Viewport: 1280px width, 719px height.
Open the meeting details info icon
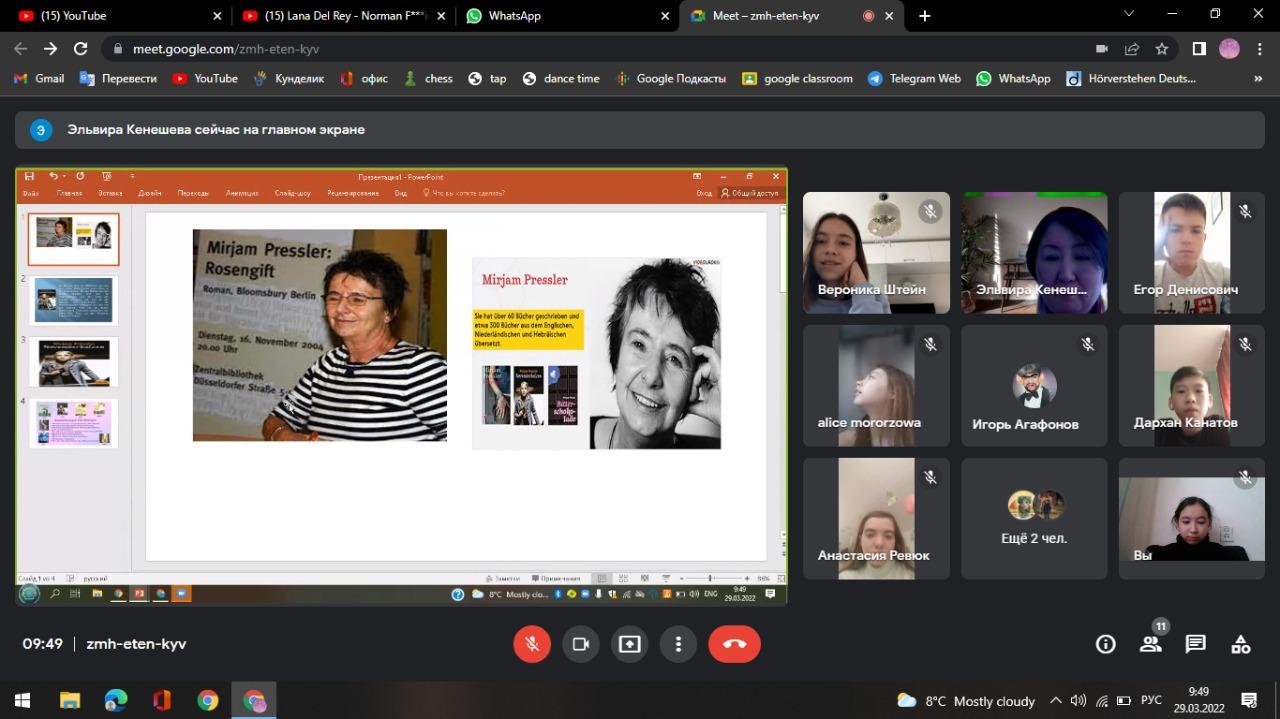[x=1105, y=644]
